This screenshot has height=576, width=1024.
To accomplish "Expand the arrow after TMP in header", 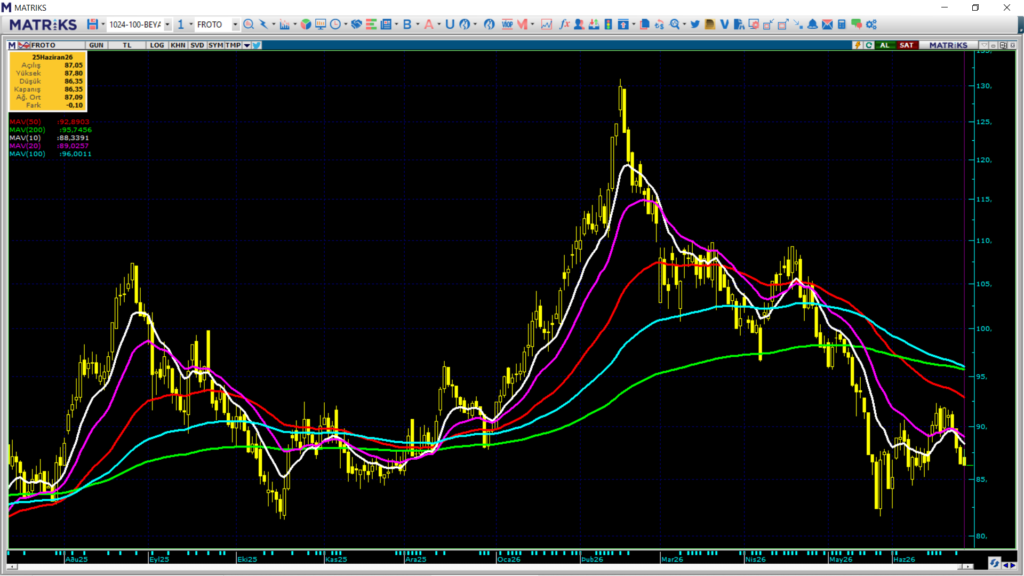I will tap(247, 45).
